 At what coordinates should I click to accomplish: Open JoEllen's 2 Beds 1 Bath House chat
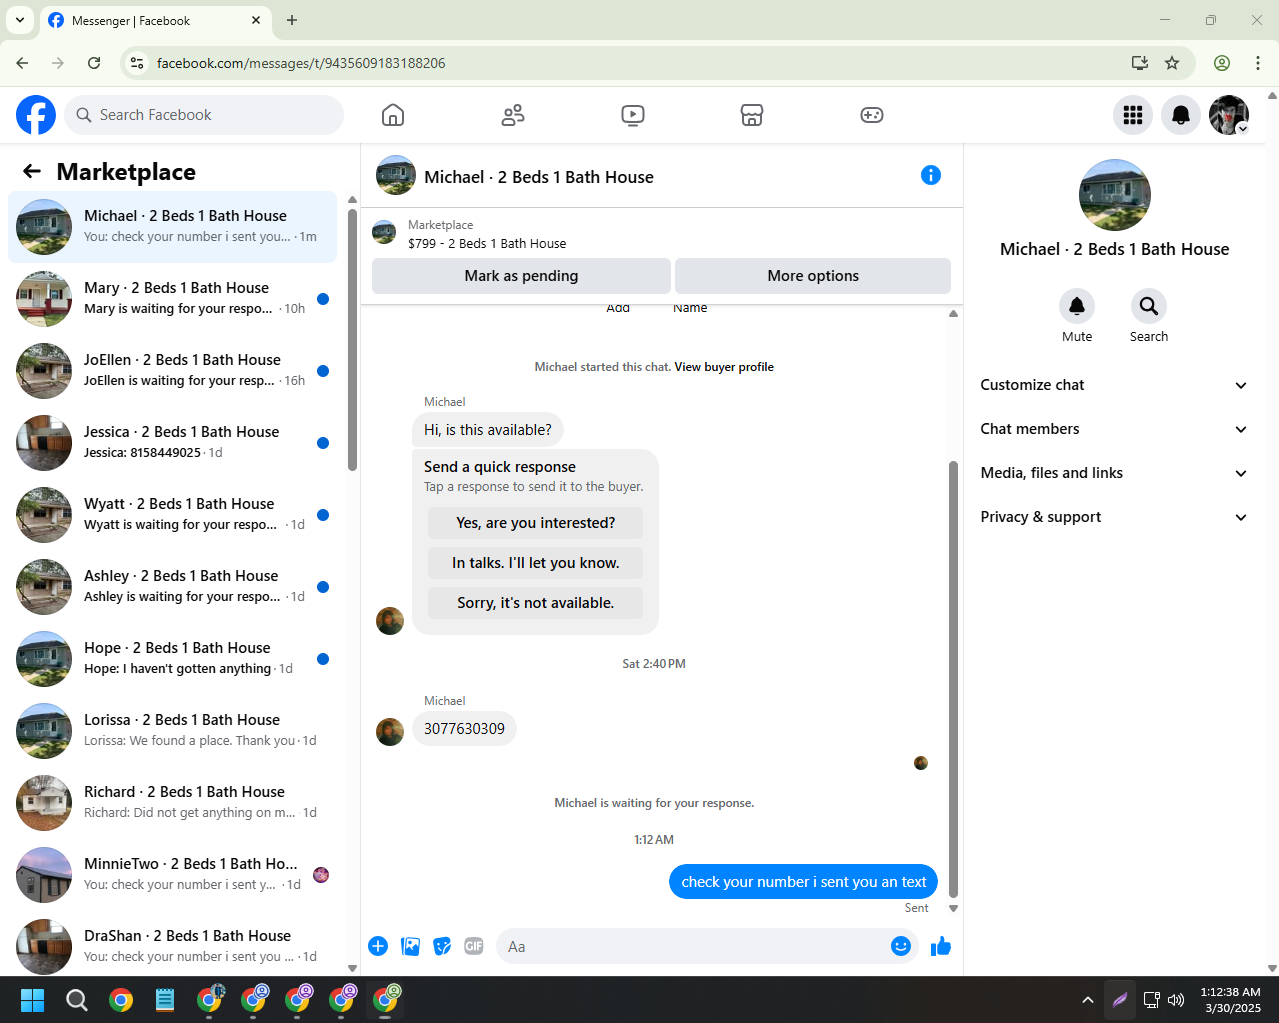pos(172,371)
